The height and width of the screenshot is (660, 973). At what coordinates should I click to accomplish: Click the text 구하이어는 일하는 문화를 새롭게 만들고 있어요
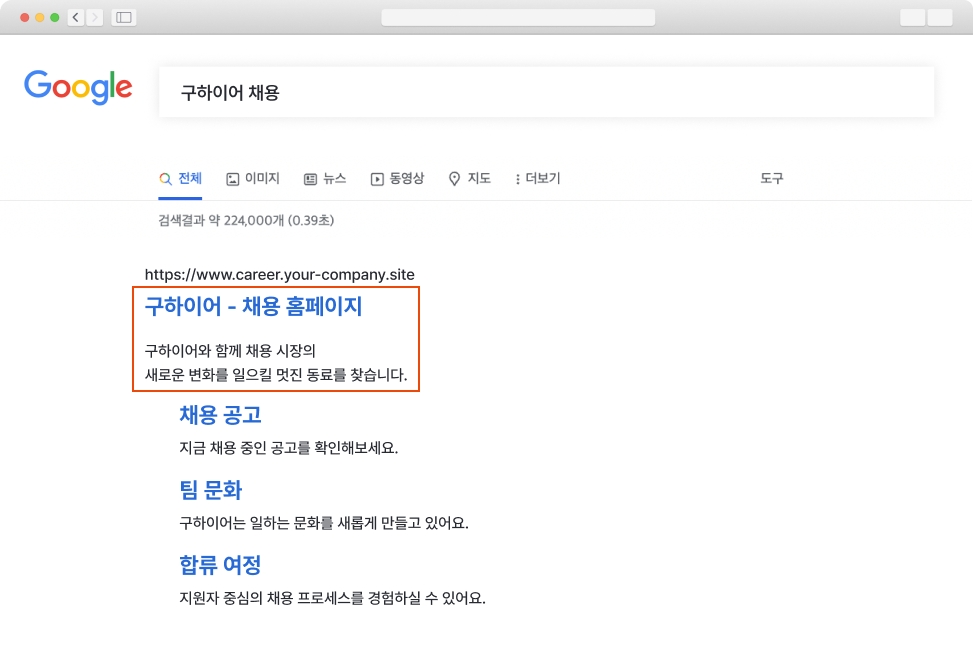[x=323, y=523]
